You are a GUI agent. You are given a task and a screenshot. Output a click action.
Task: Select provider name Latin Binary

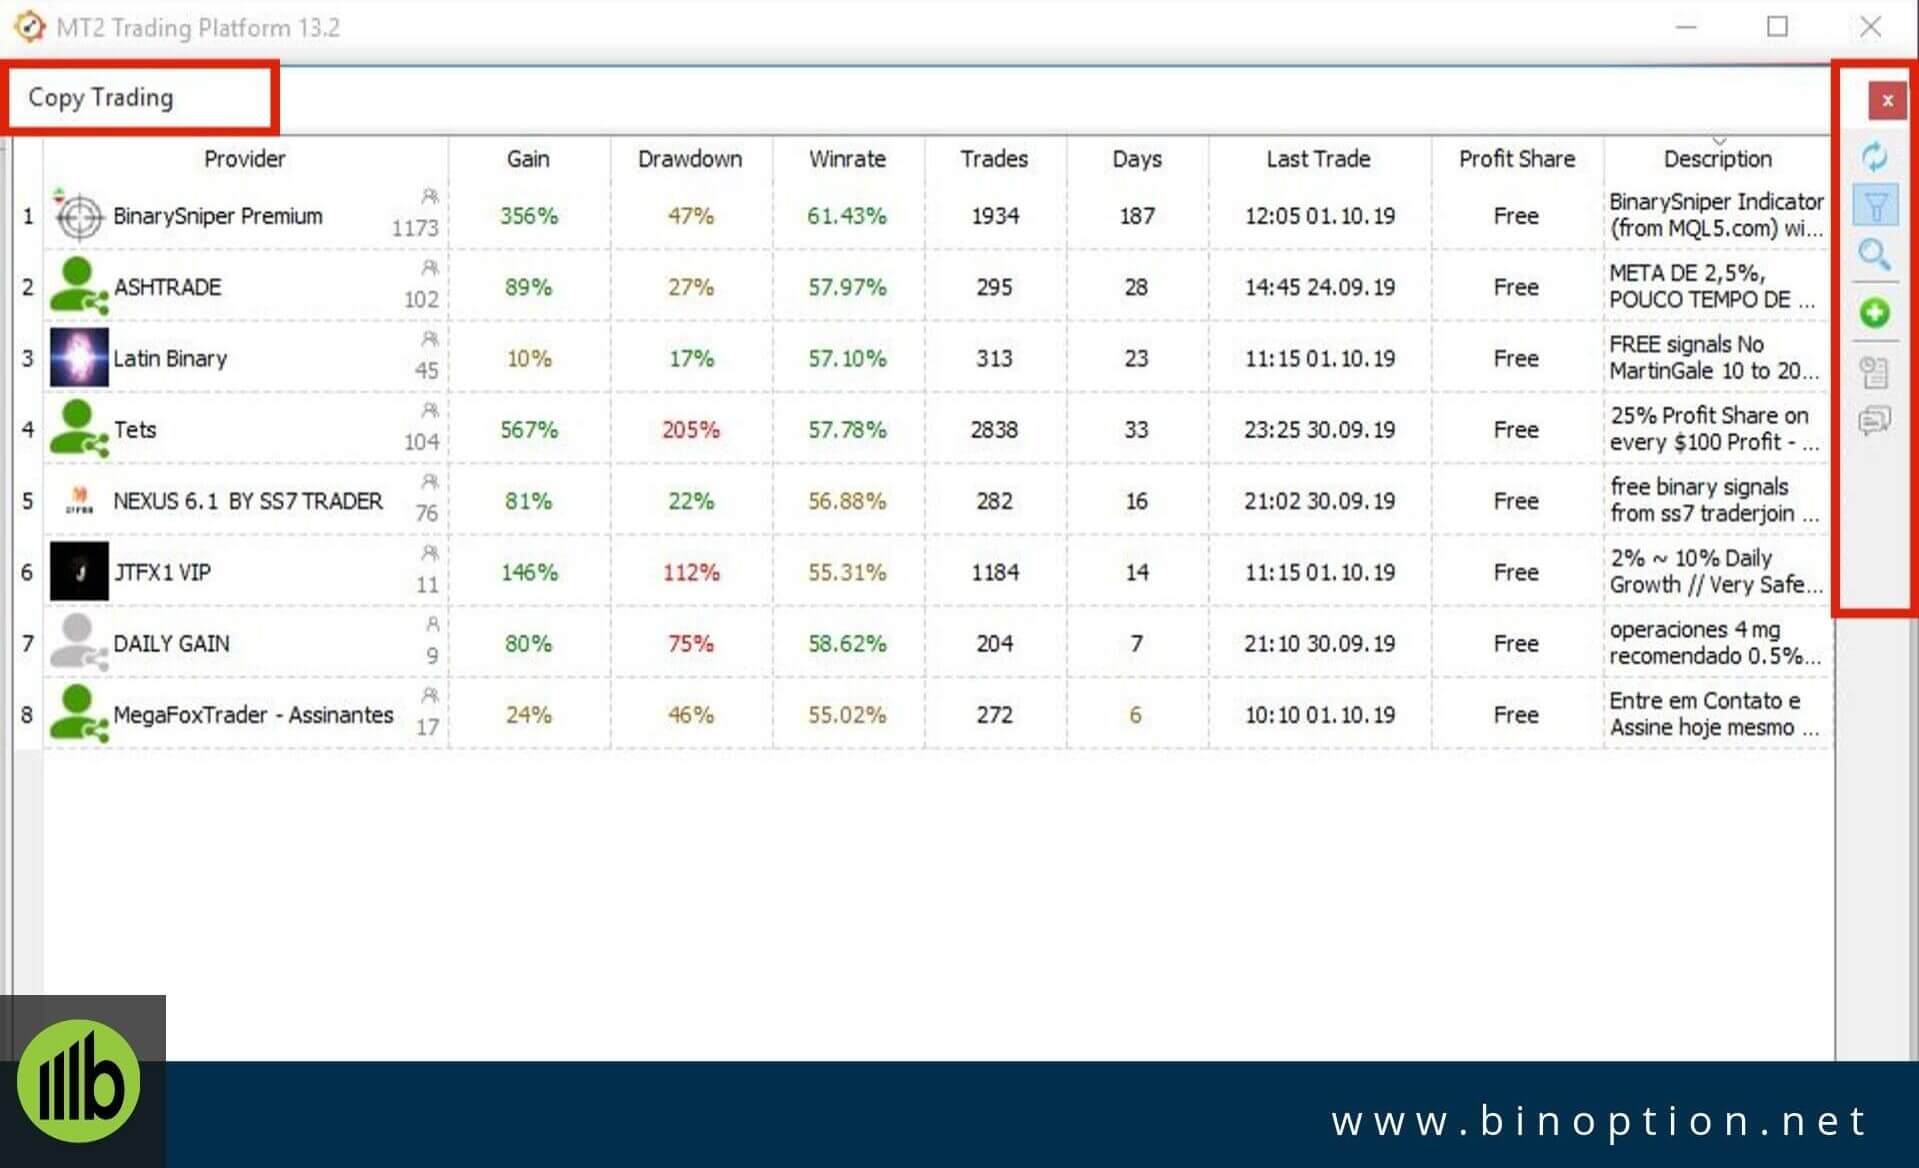170,358
